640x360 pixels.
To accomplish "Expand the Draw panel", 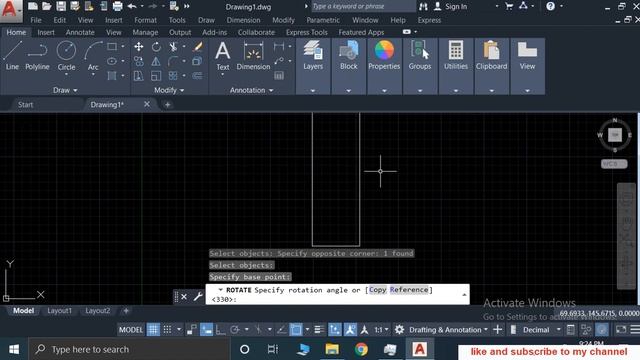I will 65,90.
